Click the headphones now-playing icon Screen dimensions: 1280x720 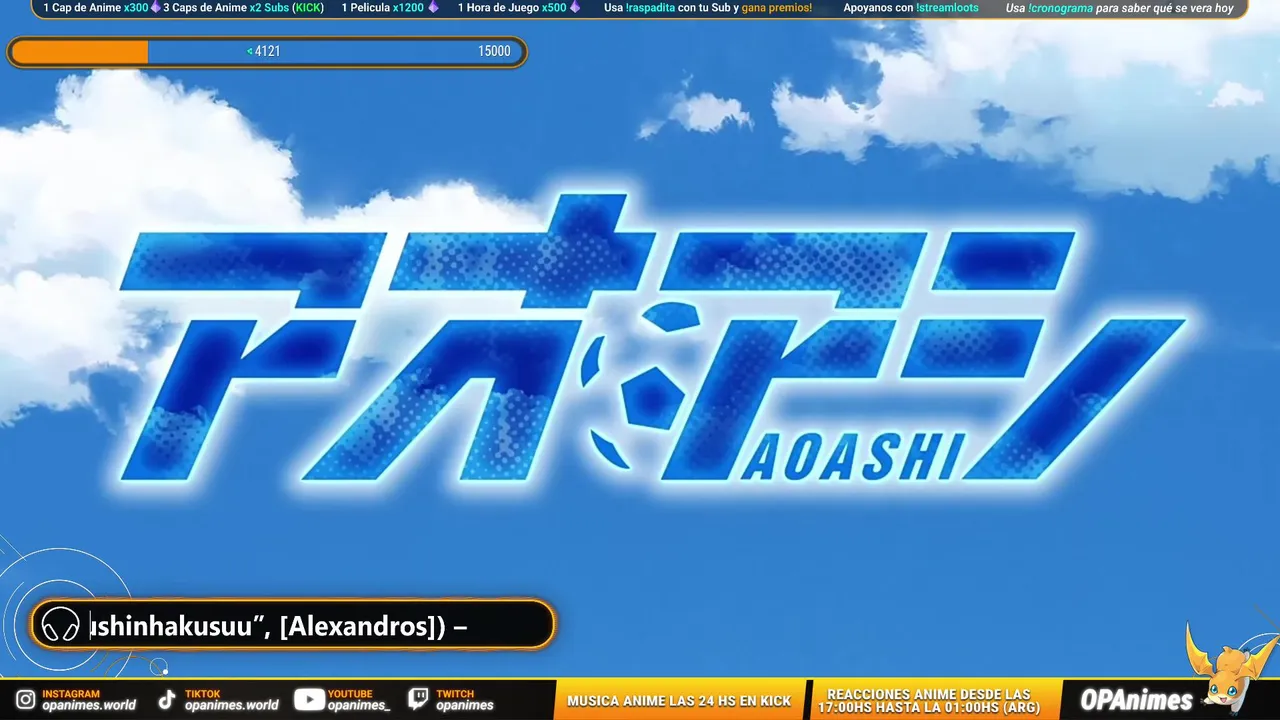tap(61, 625)
